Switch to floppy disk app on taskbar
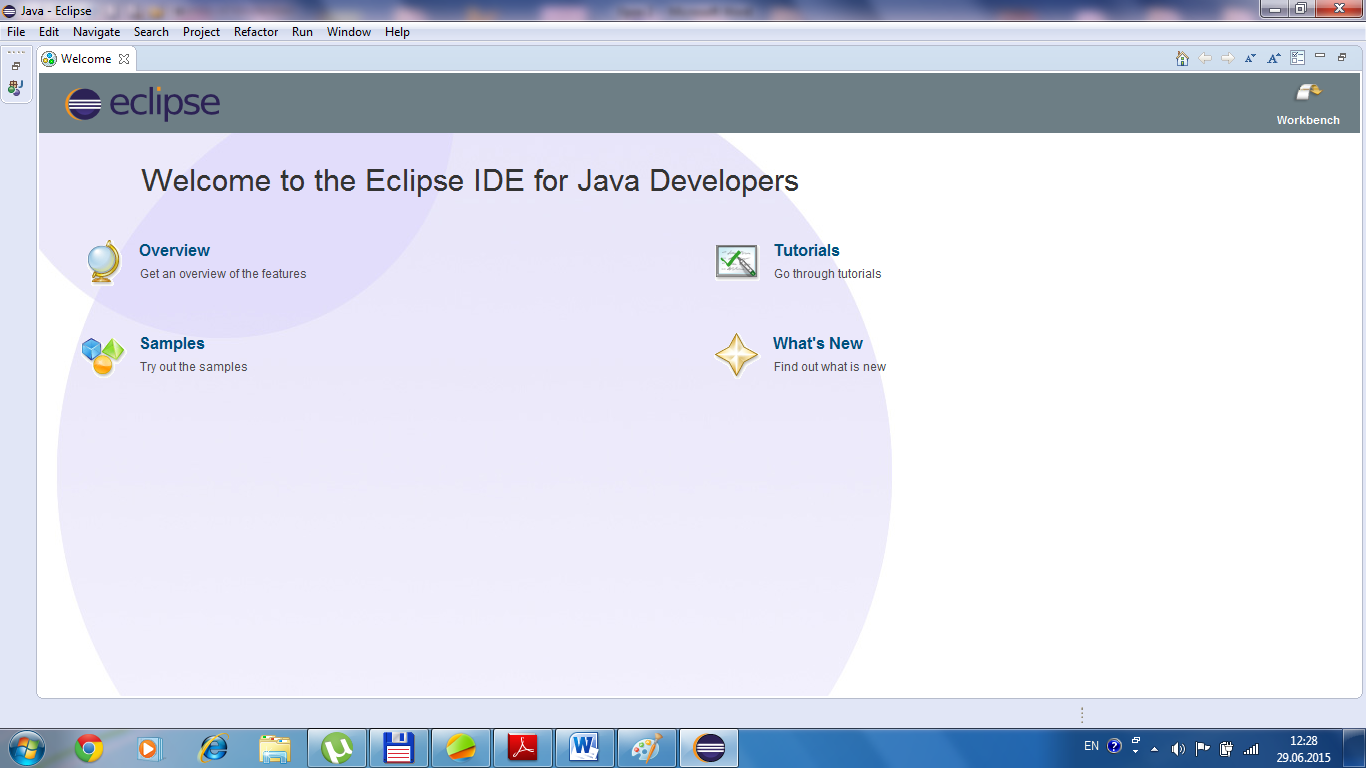This screenshot has width=1366, height=768. point(399,748)
